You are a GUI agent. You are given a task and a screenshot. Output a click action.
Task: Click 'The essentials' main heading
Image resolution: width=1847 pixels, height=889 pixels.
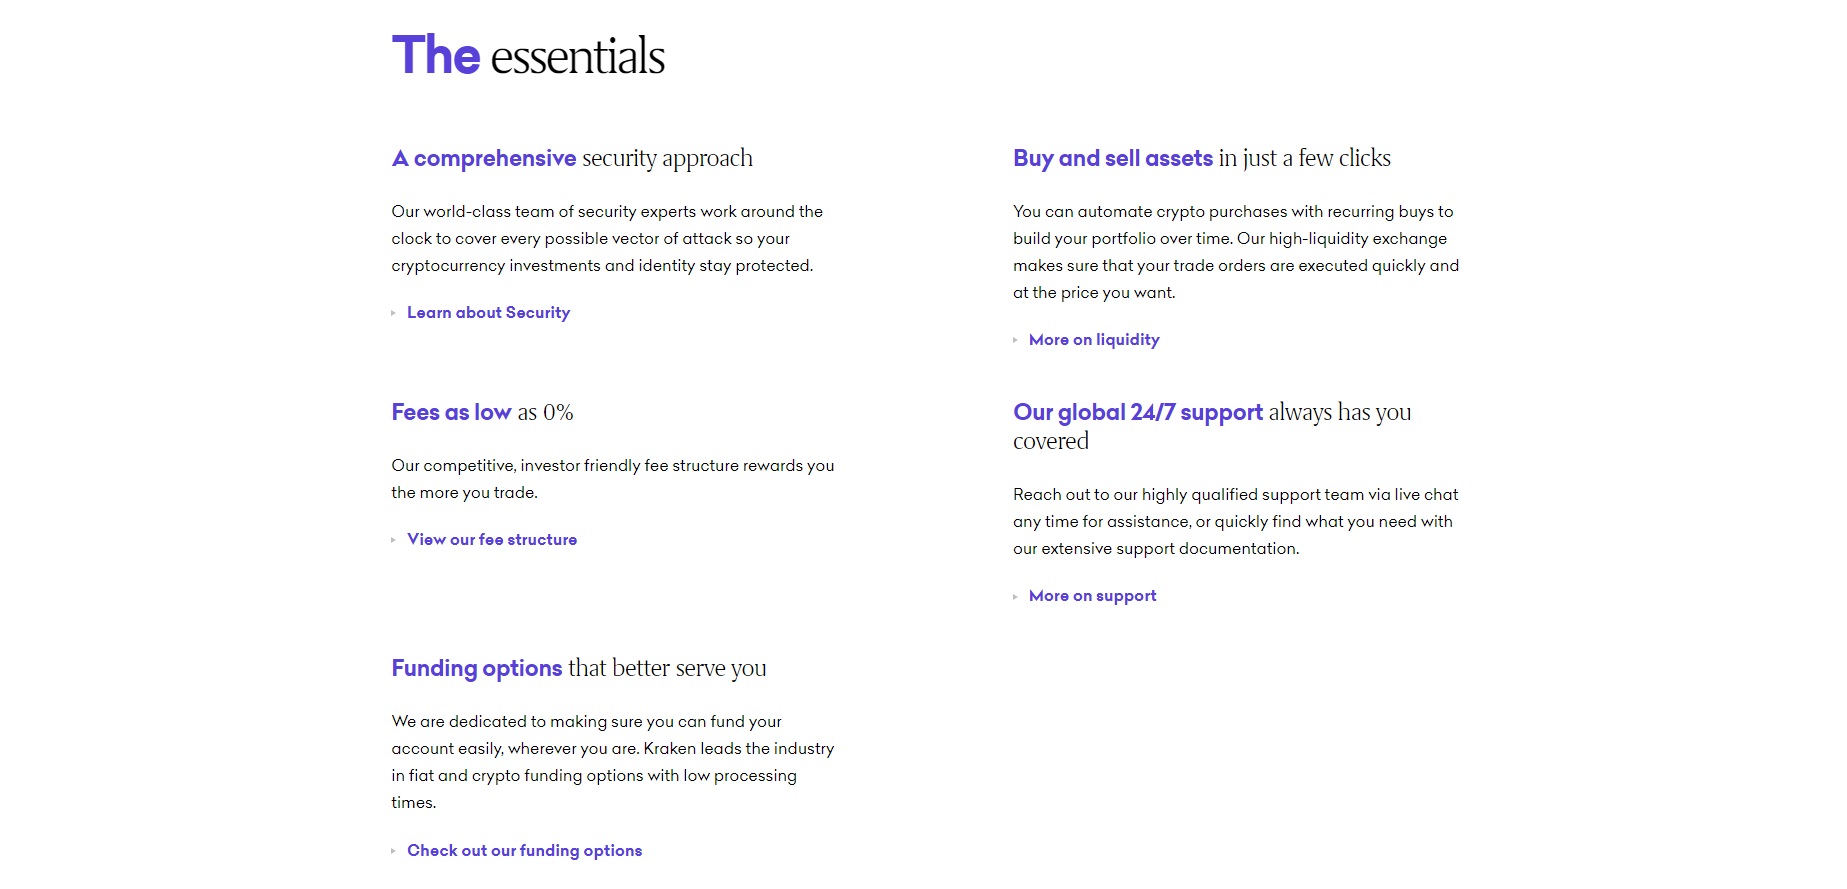[x=528, y=55]
